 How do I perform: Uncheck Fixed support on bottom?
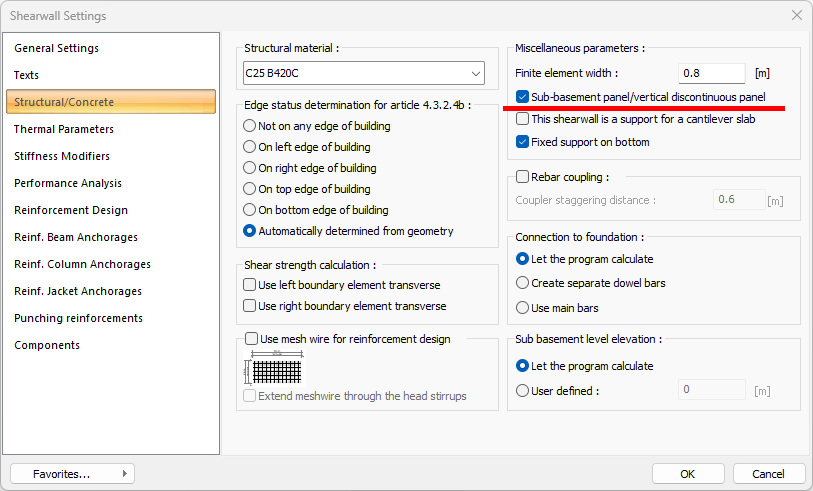(523, 142)
